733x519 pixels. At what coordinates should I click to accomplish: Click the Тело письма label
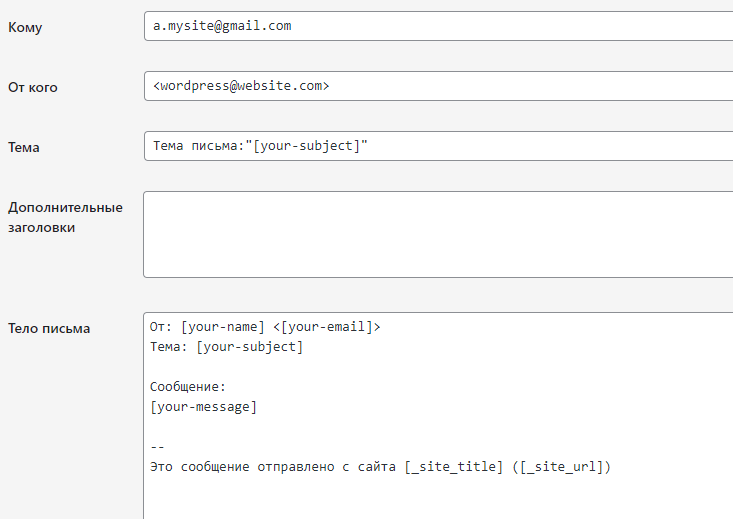click(x=49, y=328)
